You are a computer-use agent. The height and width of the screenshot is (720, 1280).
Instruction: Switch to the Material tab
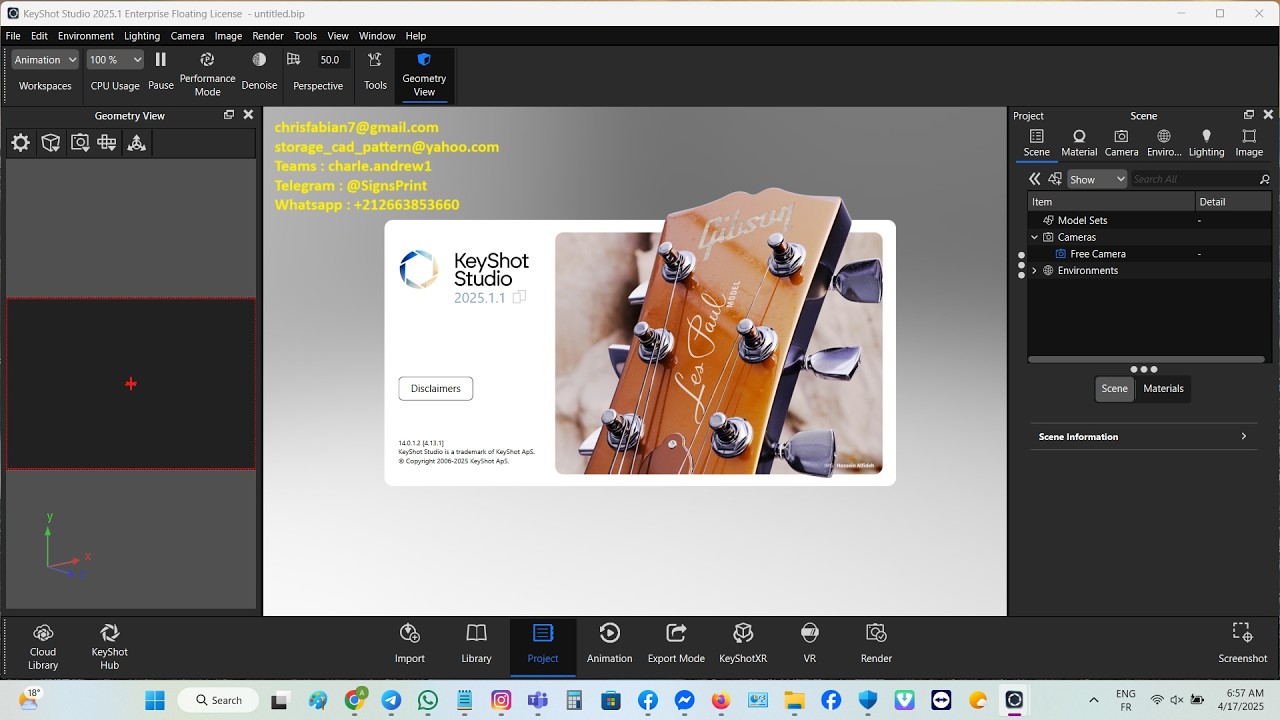(1079, 143)
